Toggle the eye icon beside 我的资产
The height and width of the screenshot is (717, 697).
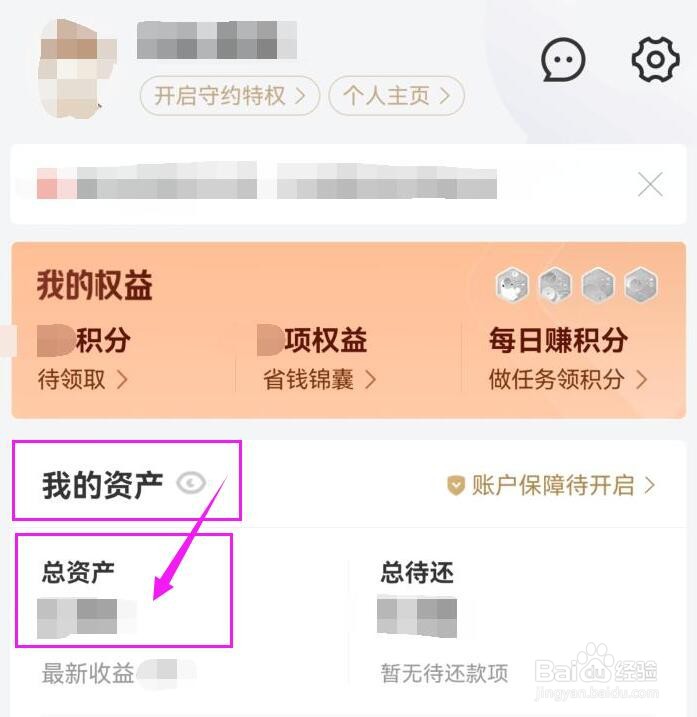[x=191, y=483]
